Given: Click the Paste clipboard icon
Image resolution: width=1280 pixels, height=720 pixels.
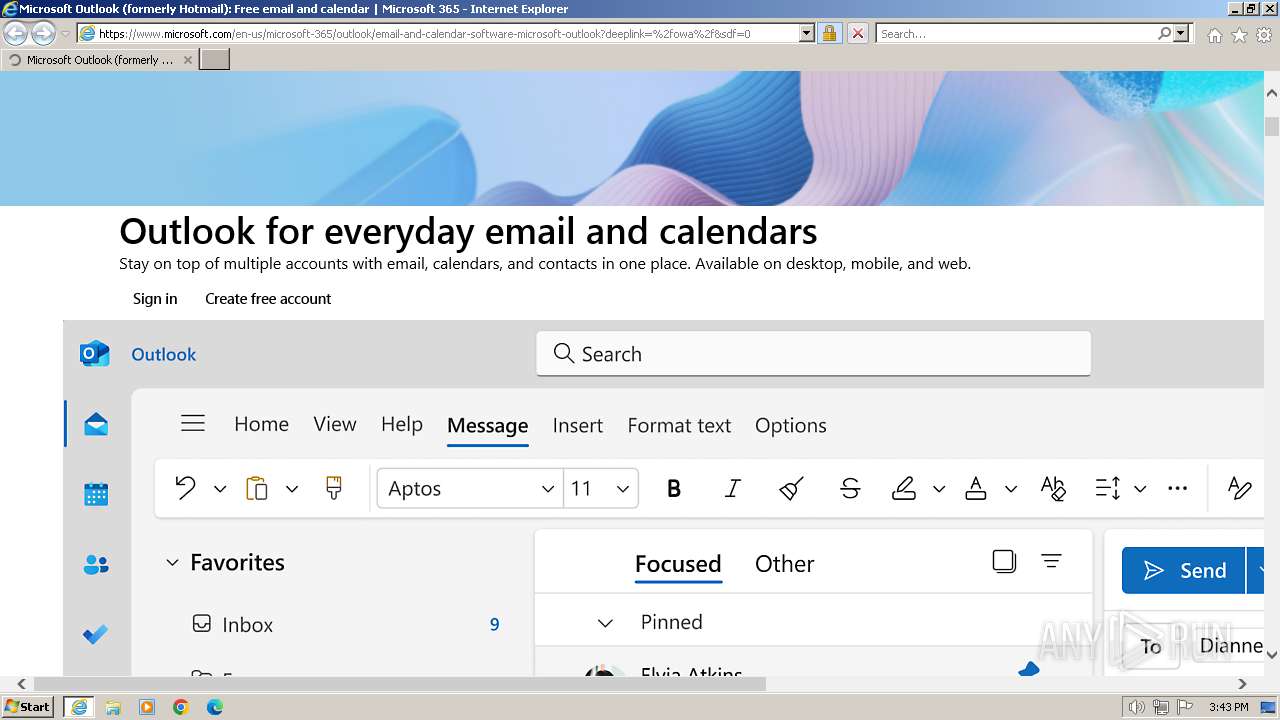Looking at the screenshot, I should click(x=257, y=488).
